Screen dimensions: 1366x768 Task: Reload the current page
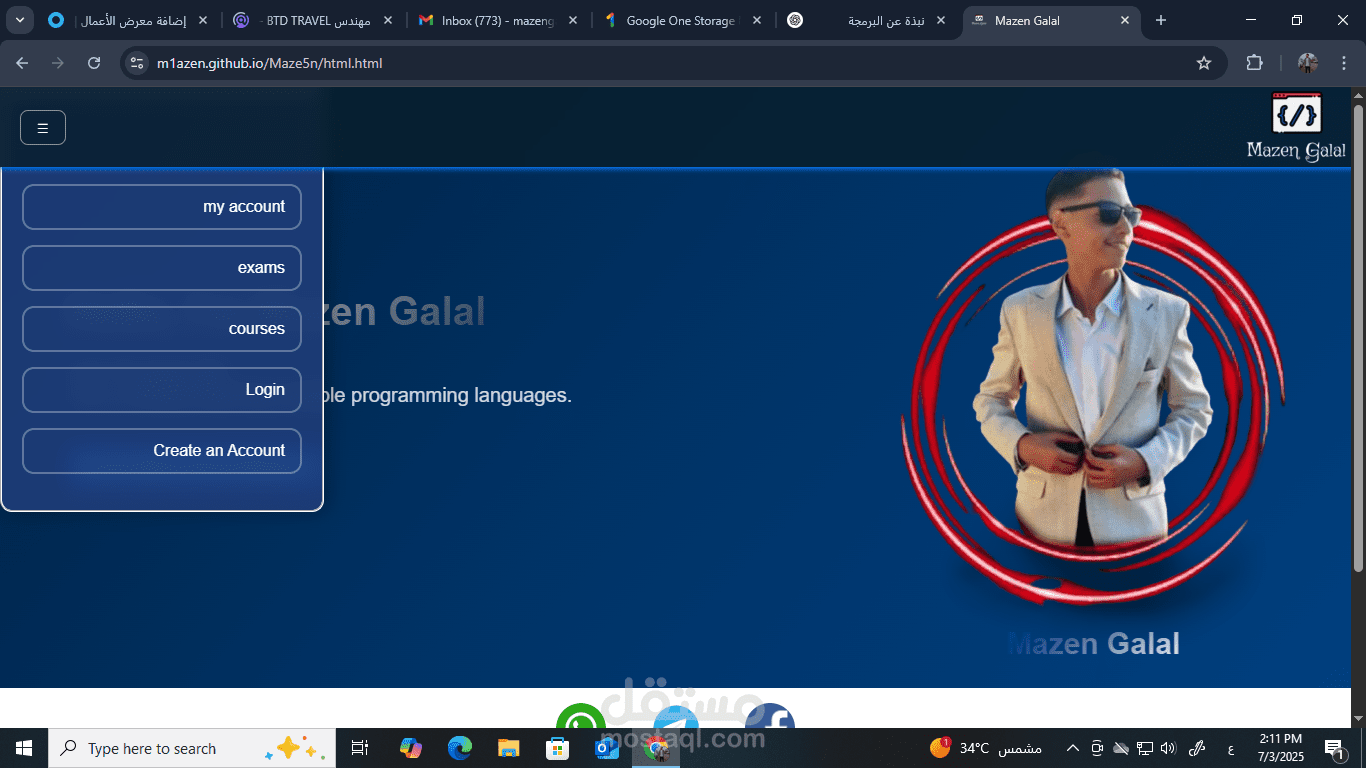click(x=94, y=63)
